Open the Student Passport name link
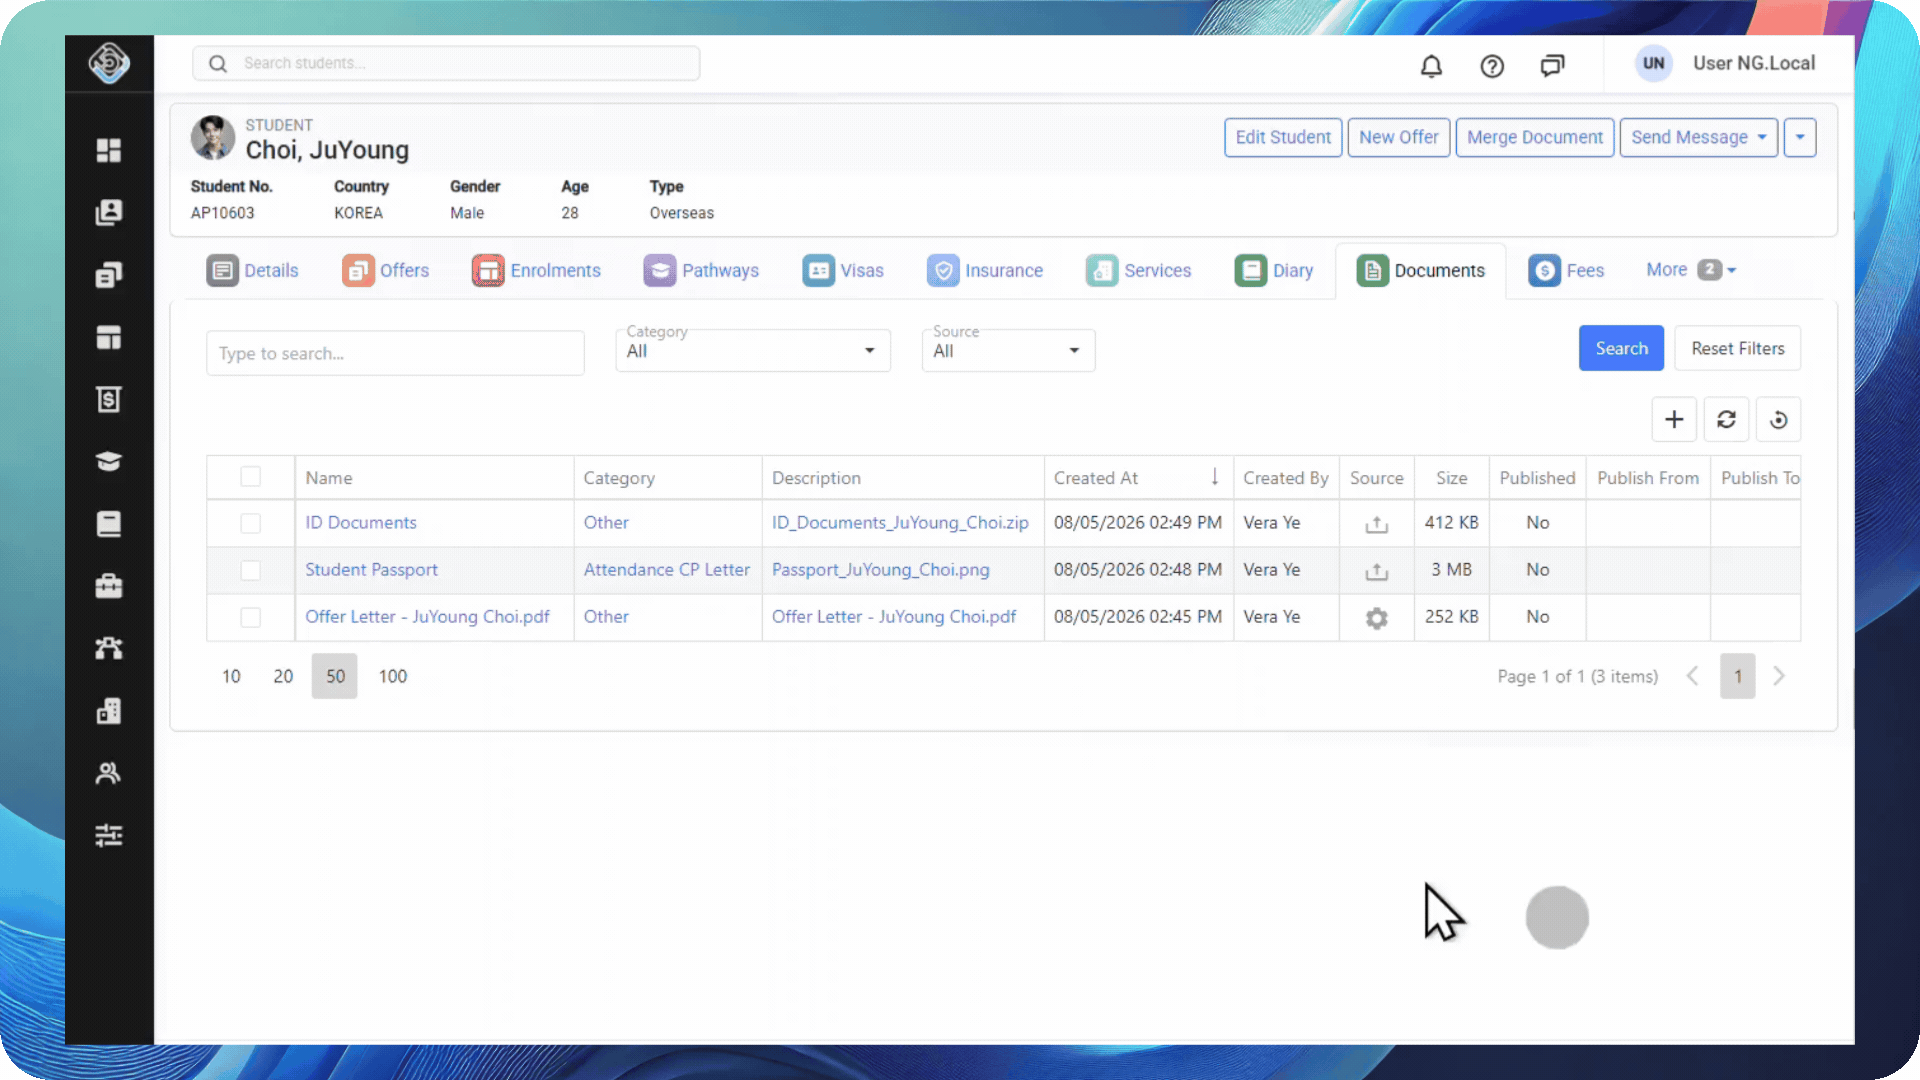 (371, 570)
